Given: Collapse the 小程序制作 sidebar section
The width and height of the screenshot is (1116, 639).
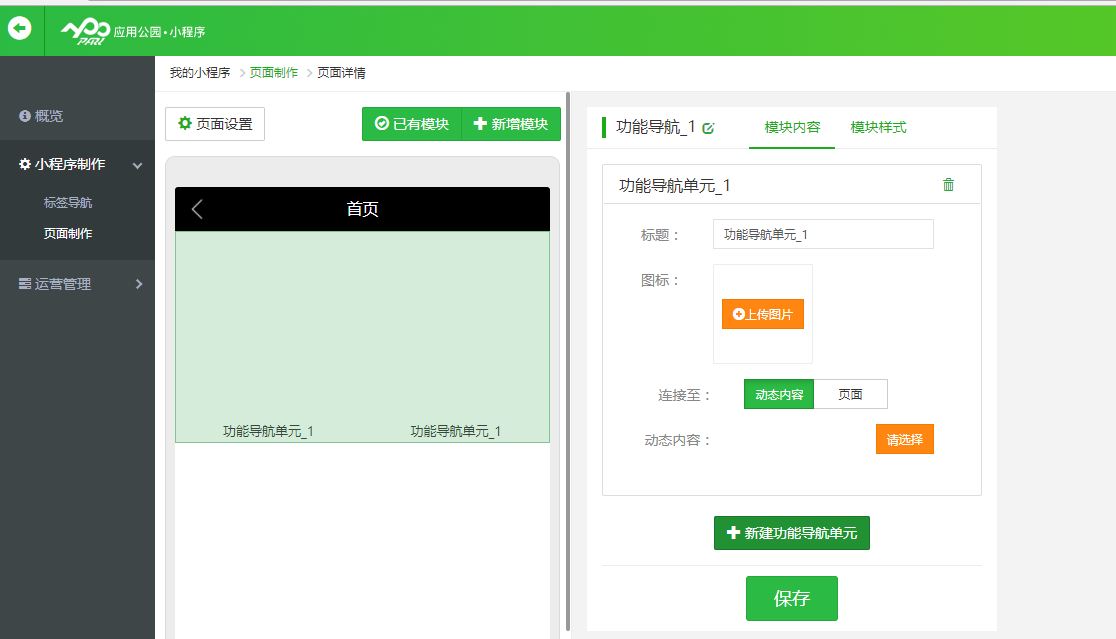Looking at the screenshot, I should click(x=137, y=165).
